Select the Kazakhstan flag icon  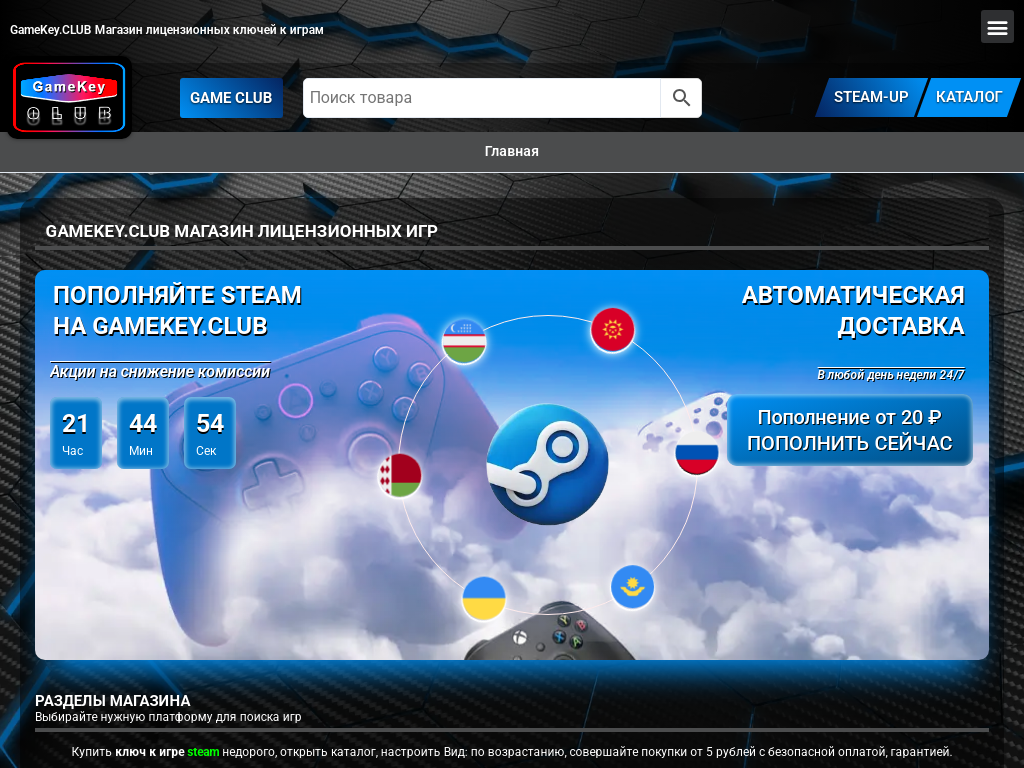(632, 587)
